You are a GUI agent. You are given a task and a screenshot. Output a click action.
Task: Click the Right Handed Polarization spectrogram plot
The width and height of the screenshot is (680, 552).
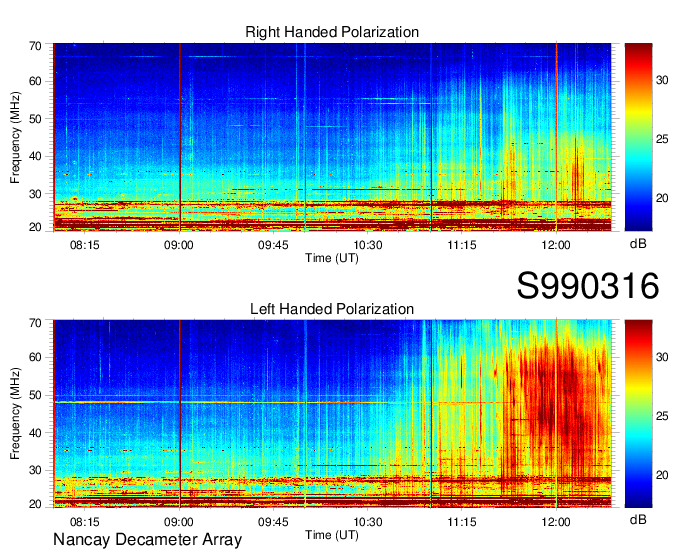(x=332, y=137)
